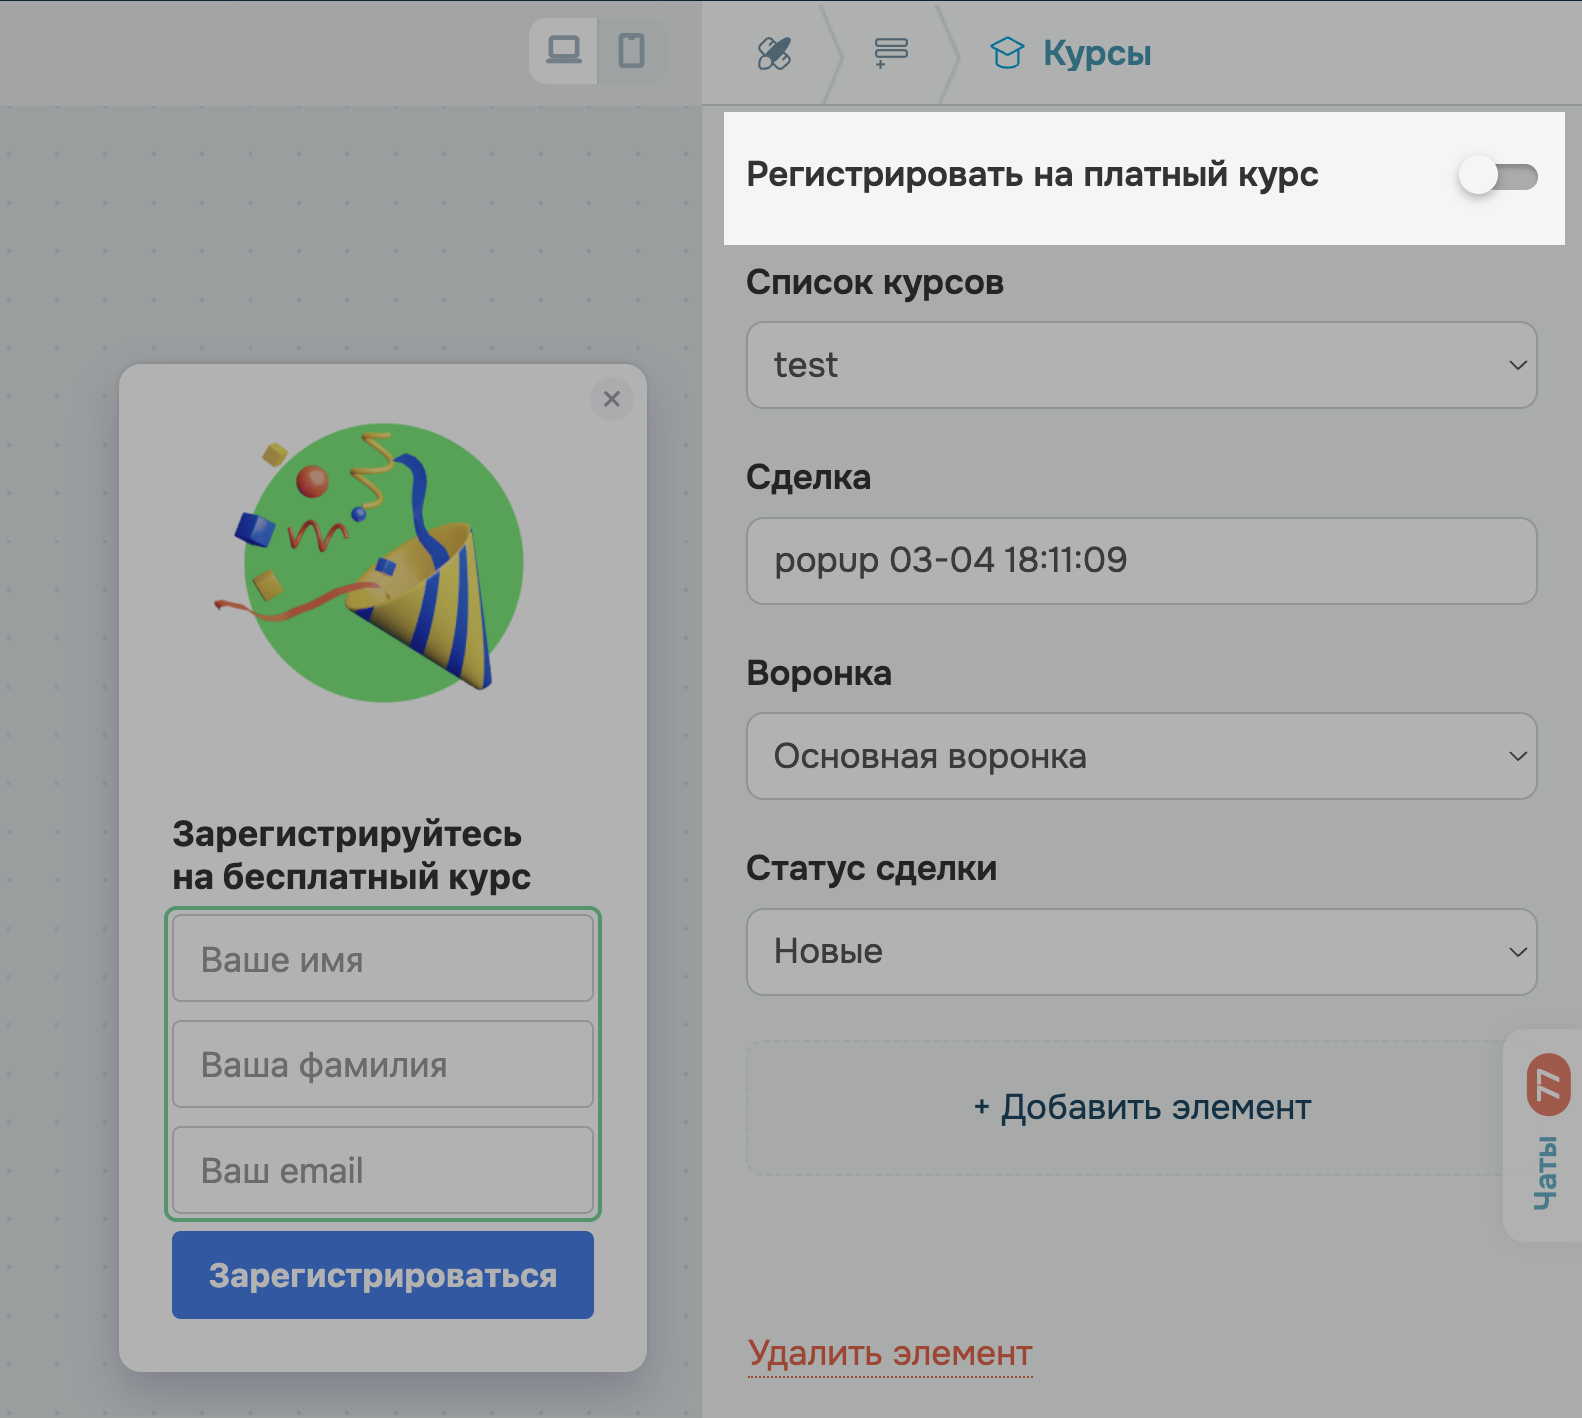Click the Ваше имя field

(383, 959)
